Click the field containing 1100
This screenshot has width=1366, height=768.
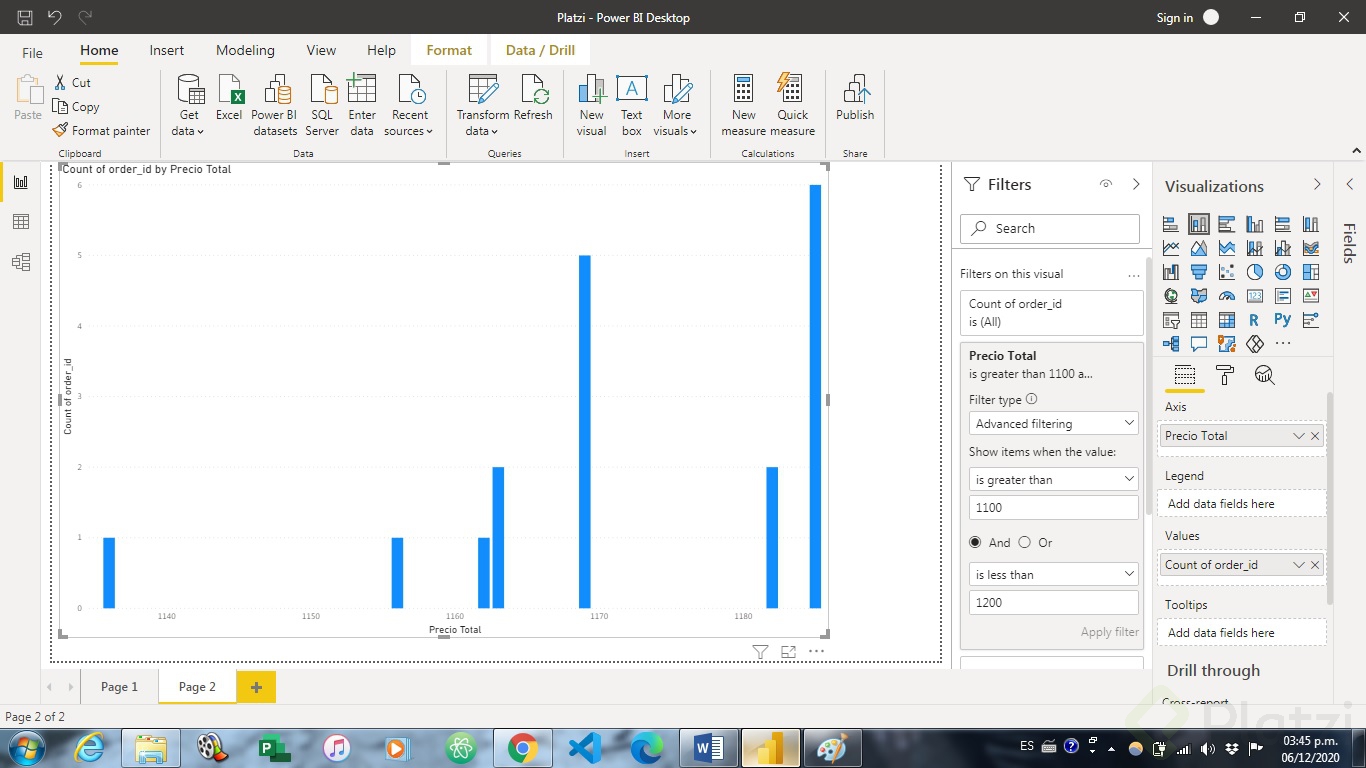(1053, 508)
